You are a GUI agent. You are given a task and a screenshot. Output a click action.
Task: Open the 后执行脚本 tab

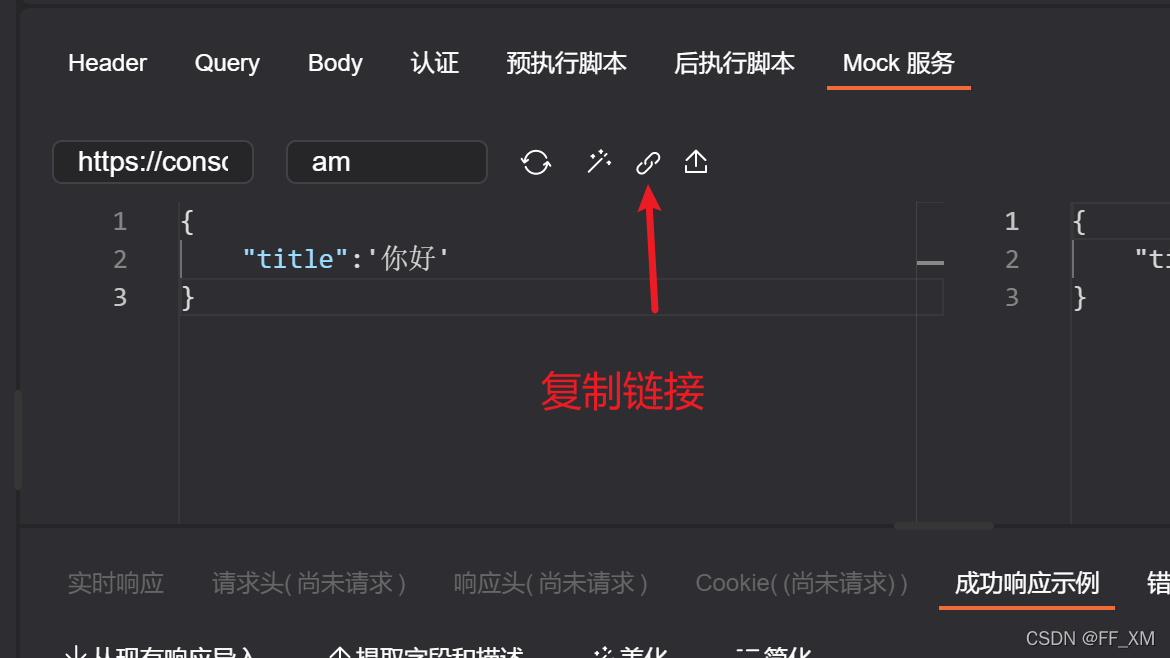[734, 63]
